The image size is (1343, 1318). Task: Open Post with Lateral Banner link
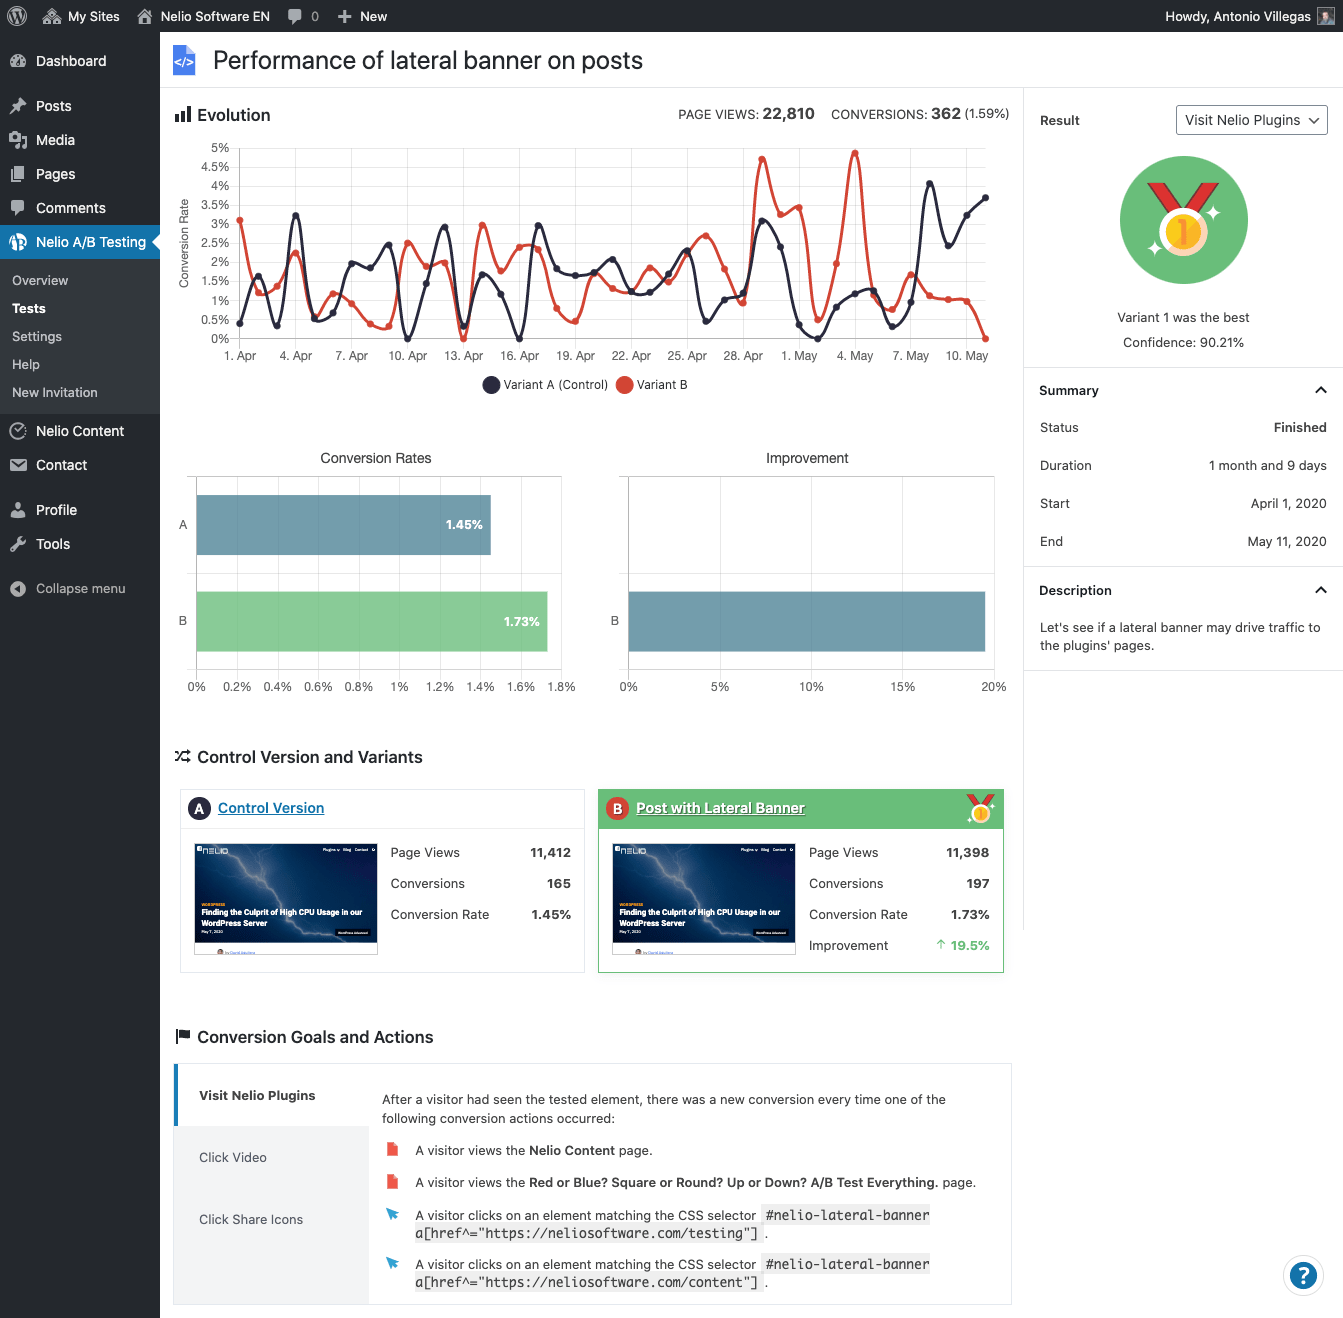[x=720, y=808]
